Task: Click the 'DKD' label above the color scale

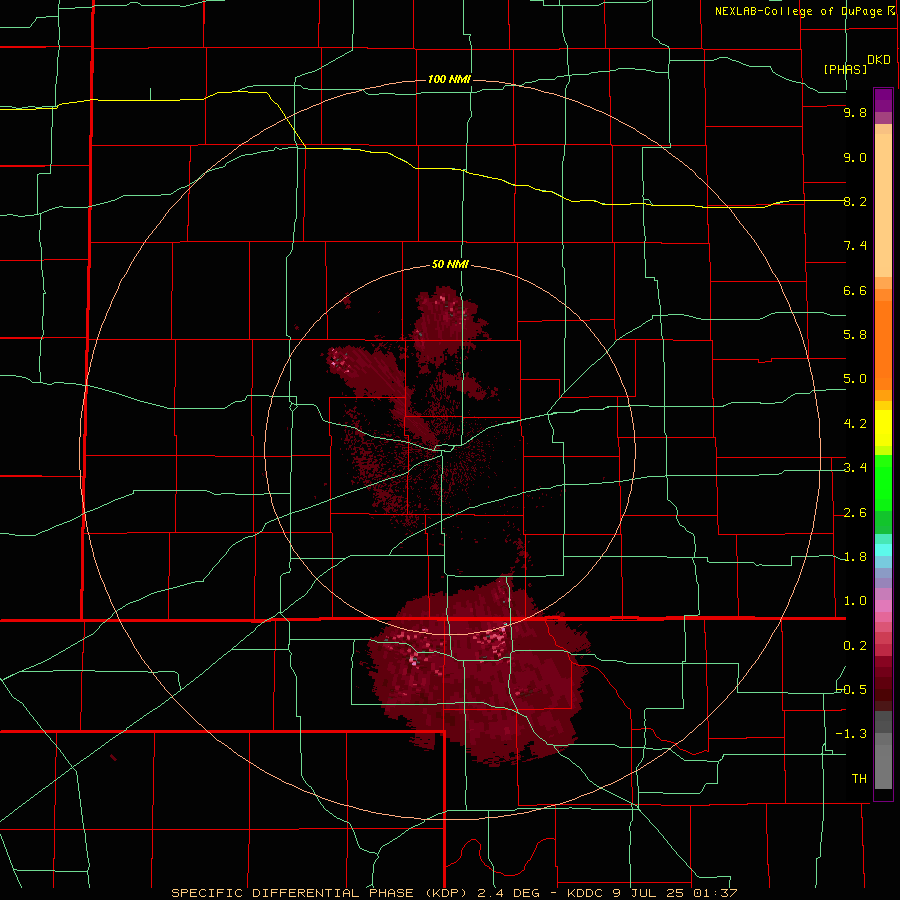Action: point(879,60)
